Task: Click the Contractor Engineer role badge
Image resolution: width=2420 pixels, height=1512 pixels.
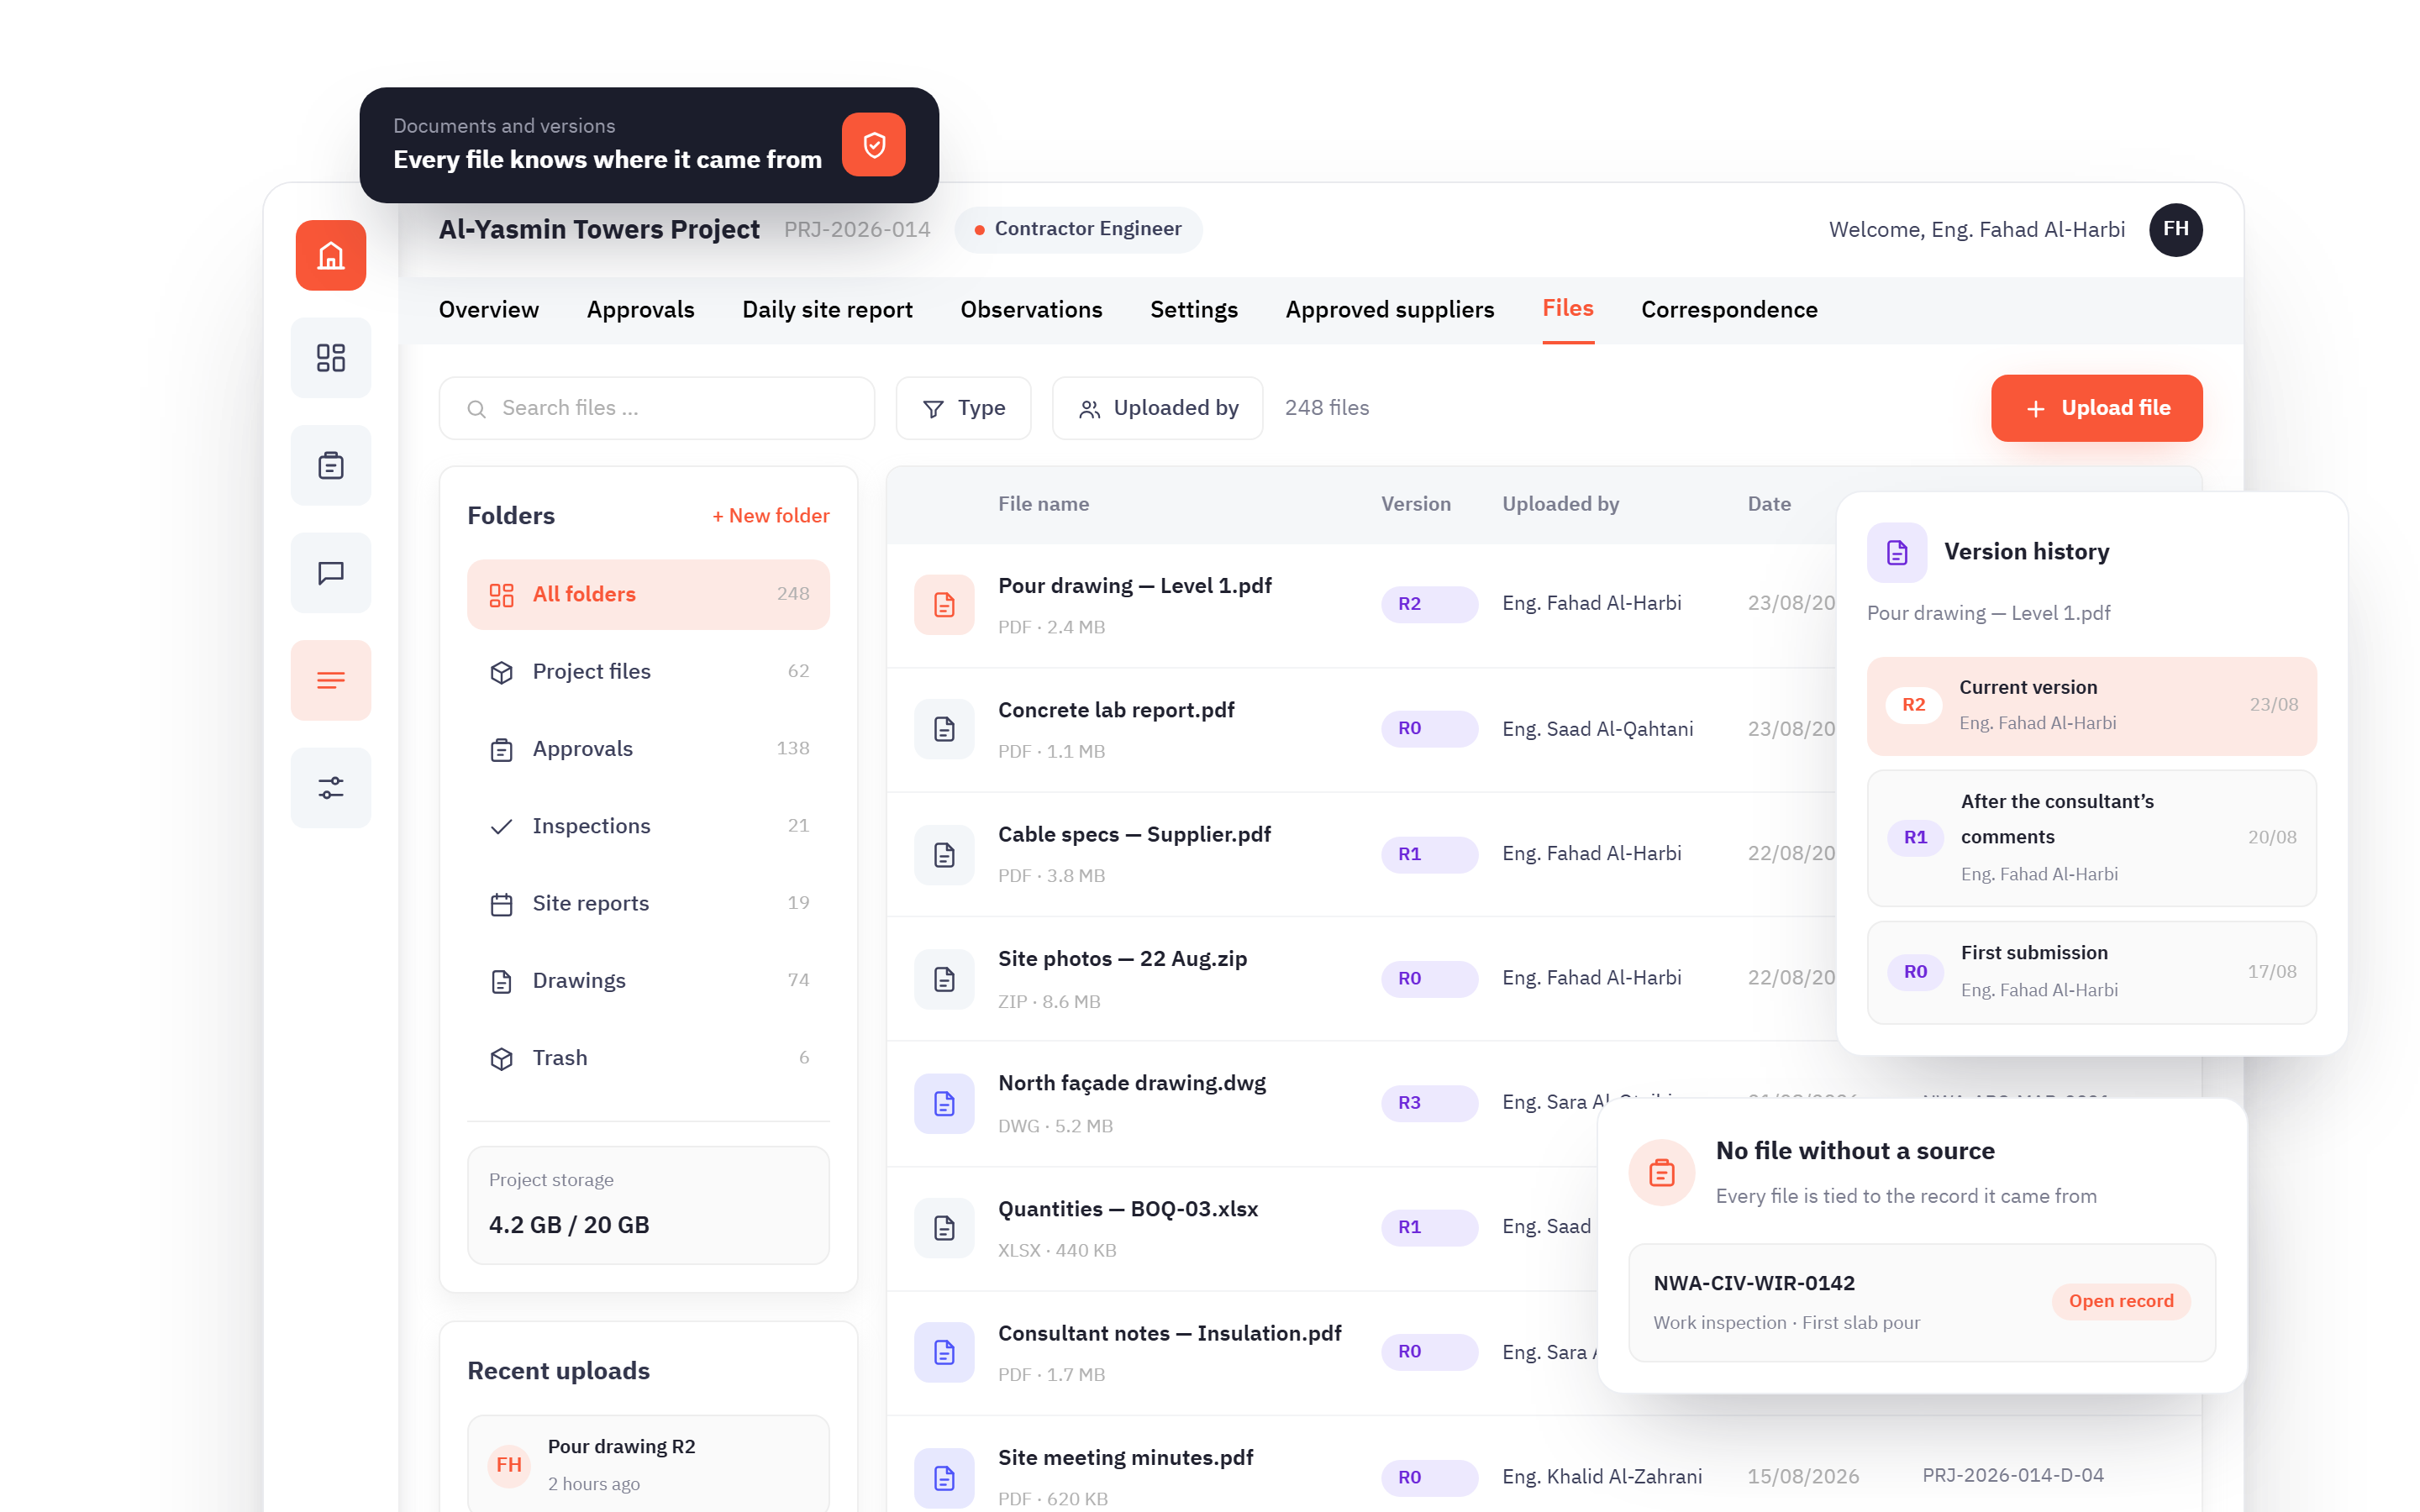Action: coord(1078,229)
